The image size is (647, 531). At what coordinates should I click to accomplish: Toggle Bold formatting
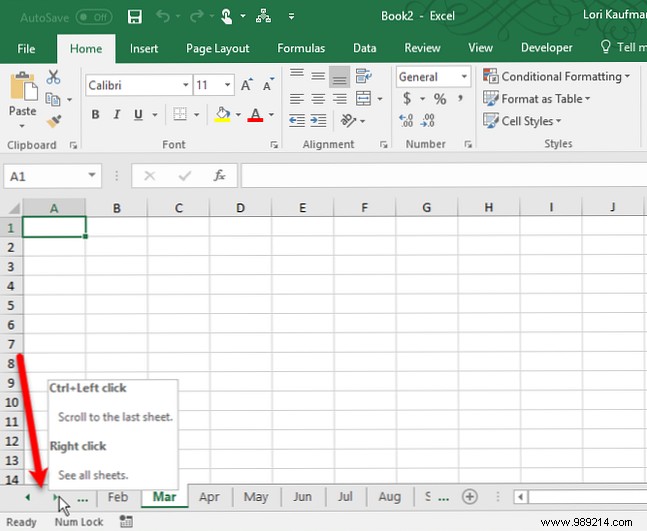[95, 114]
